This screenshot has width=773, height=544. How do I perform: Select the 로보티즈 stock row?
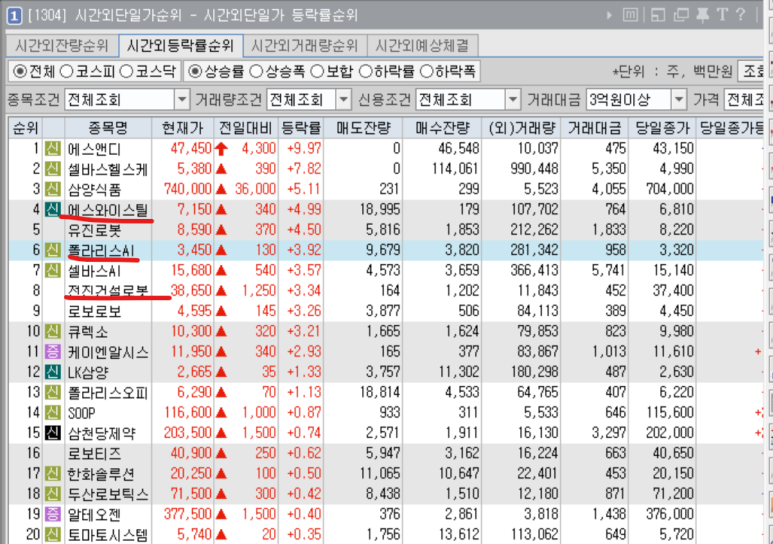click(386, 453)
